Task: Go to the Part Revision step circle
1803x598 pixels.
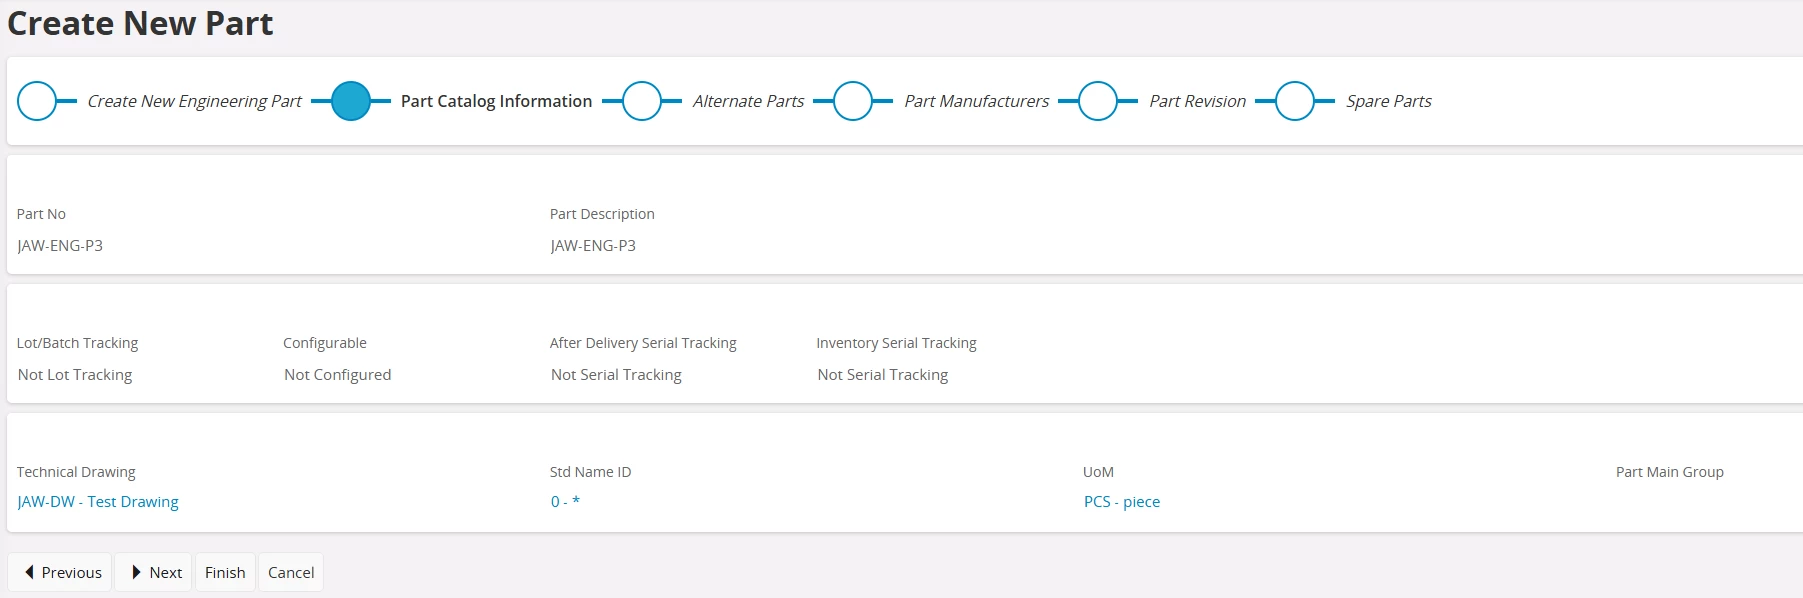Action: [1098, 101]
